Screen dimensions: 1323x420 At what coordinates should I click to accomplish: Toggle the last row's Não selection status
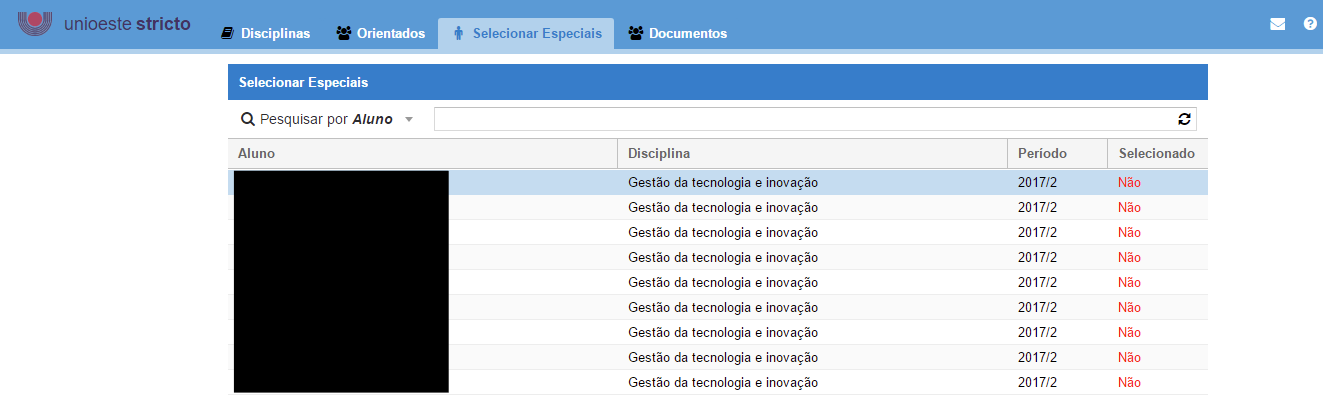[x=1129, y=383]
